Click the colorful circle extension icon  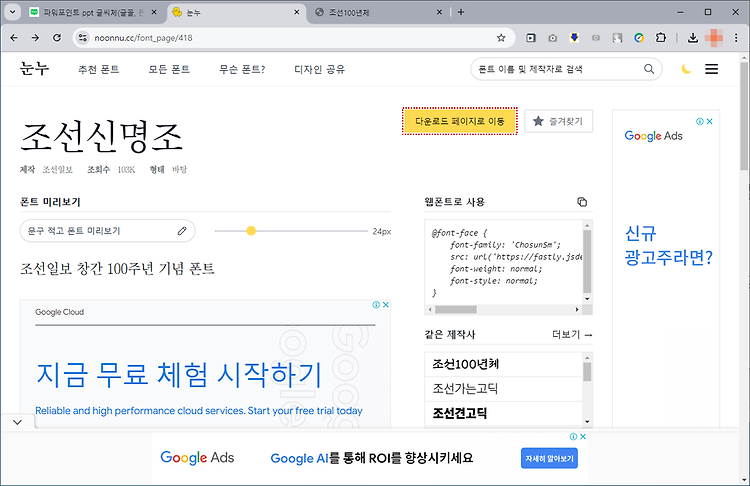(x=639, y=38)
